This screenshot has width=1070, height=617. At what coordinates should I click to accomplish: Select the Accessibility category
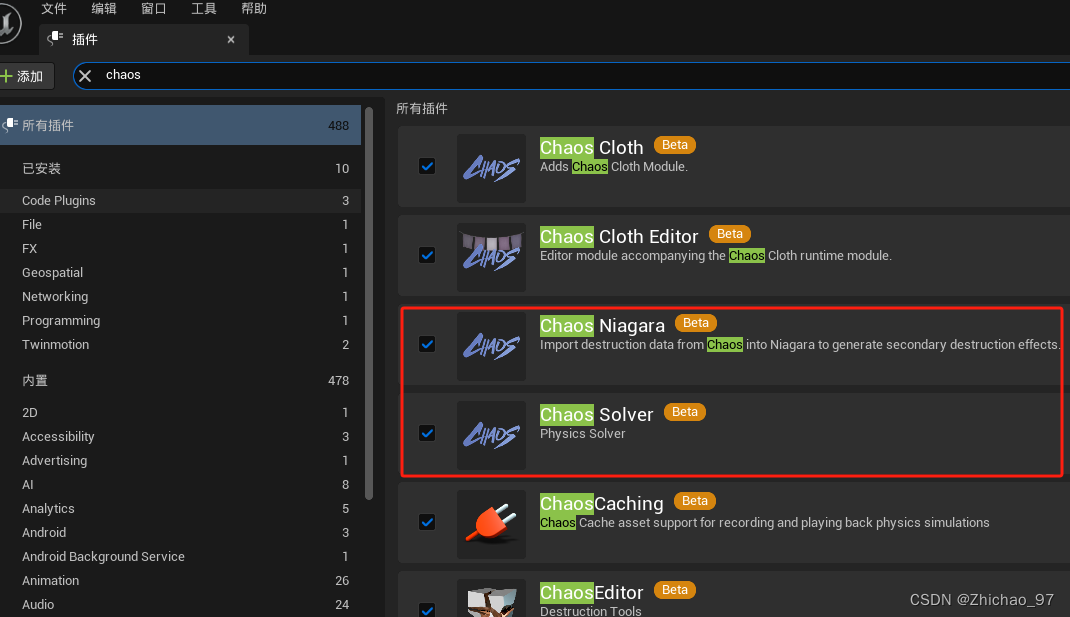click(180, 436)
